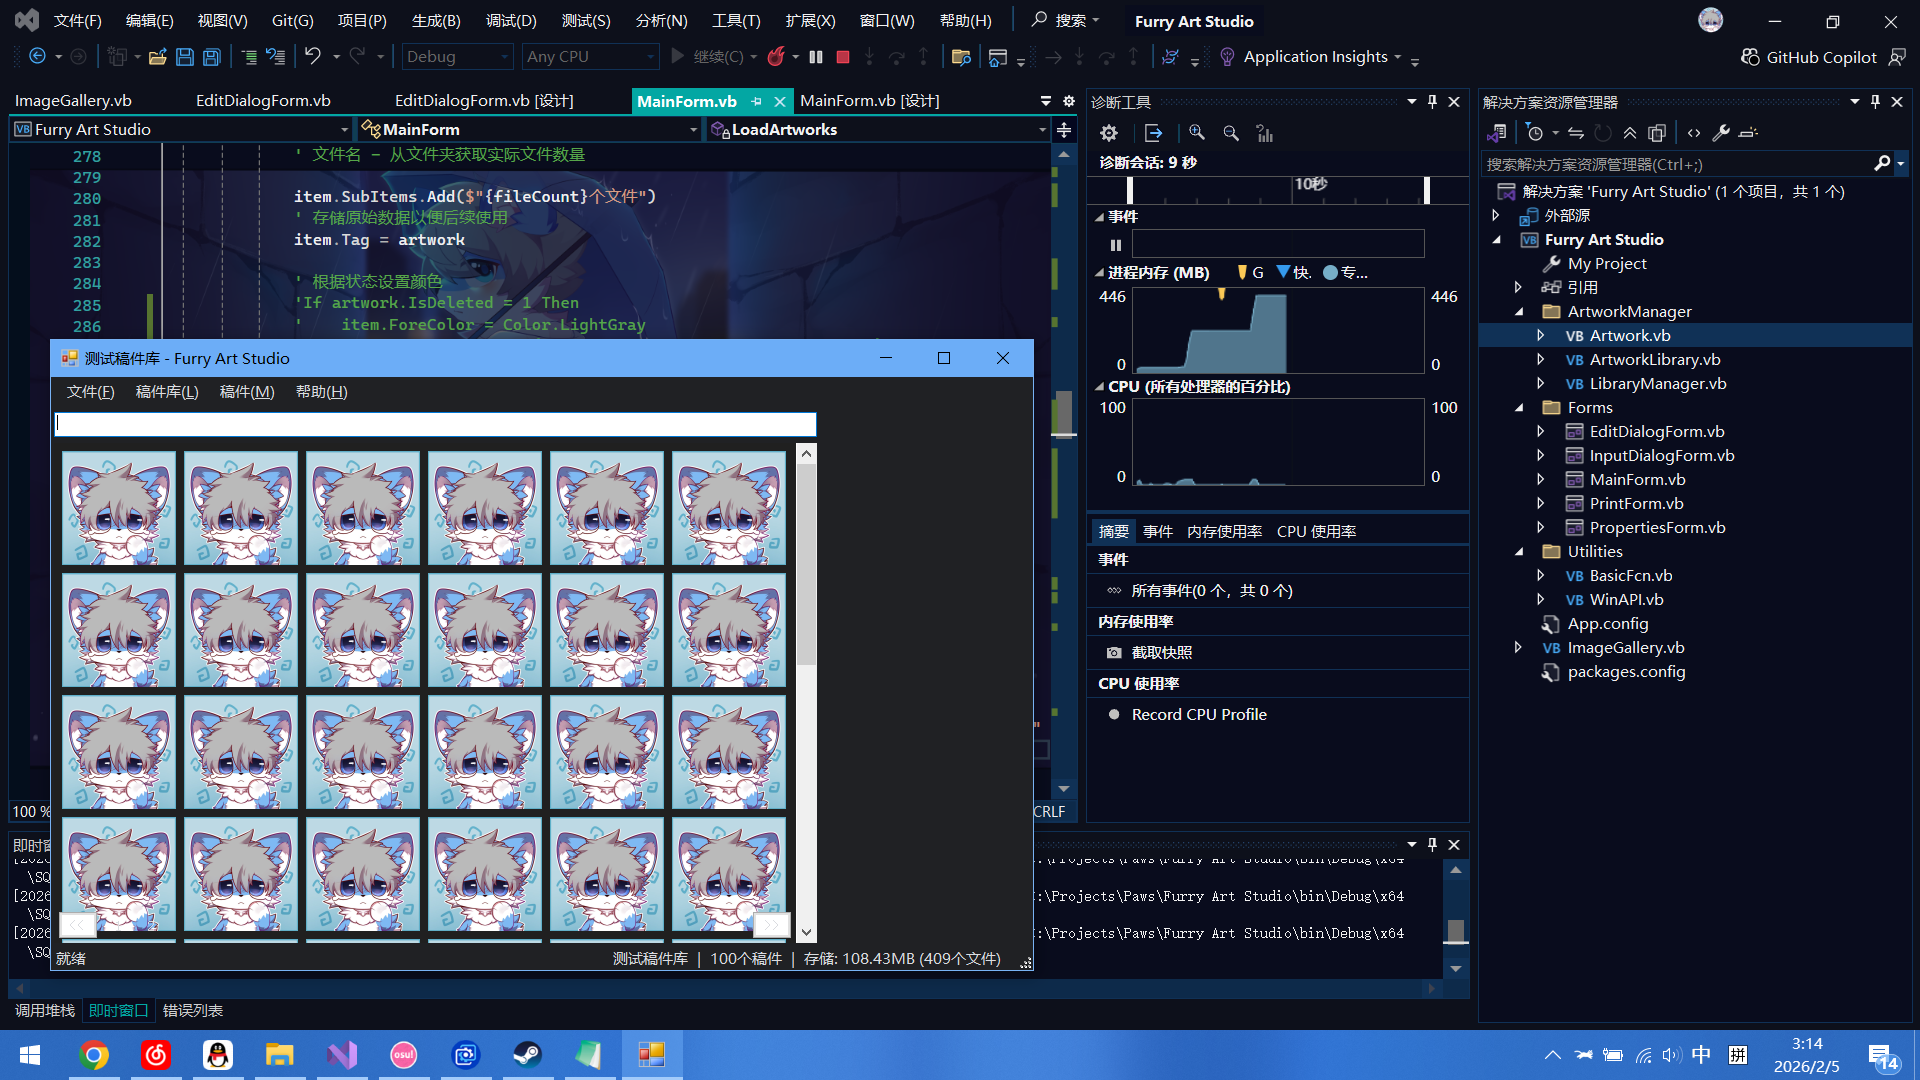The width and height of the screenshot is (1920, 1080).
Task: Open the EditDialogForm.vb editor tab
Action: pos(263,101)
